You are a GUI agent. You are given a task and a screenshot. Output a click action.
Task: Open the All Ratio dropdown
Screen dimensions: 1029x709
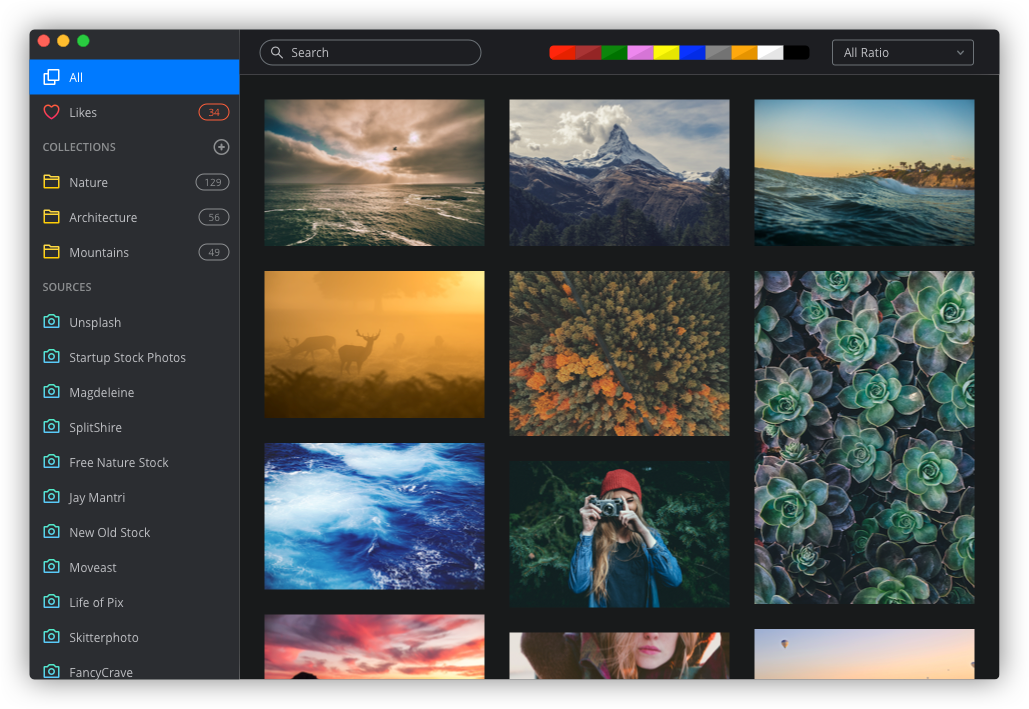[x=902, y=52]
